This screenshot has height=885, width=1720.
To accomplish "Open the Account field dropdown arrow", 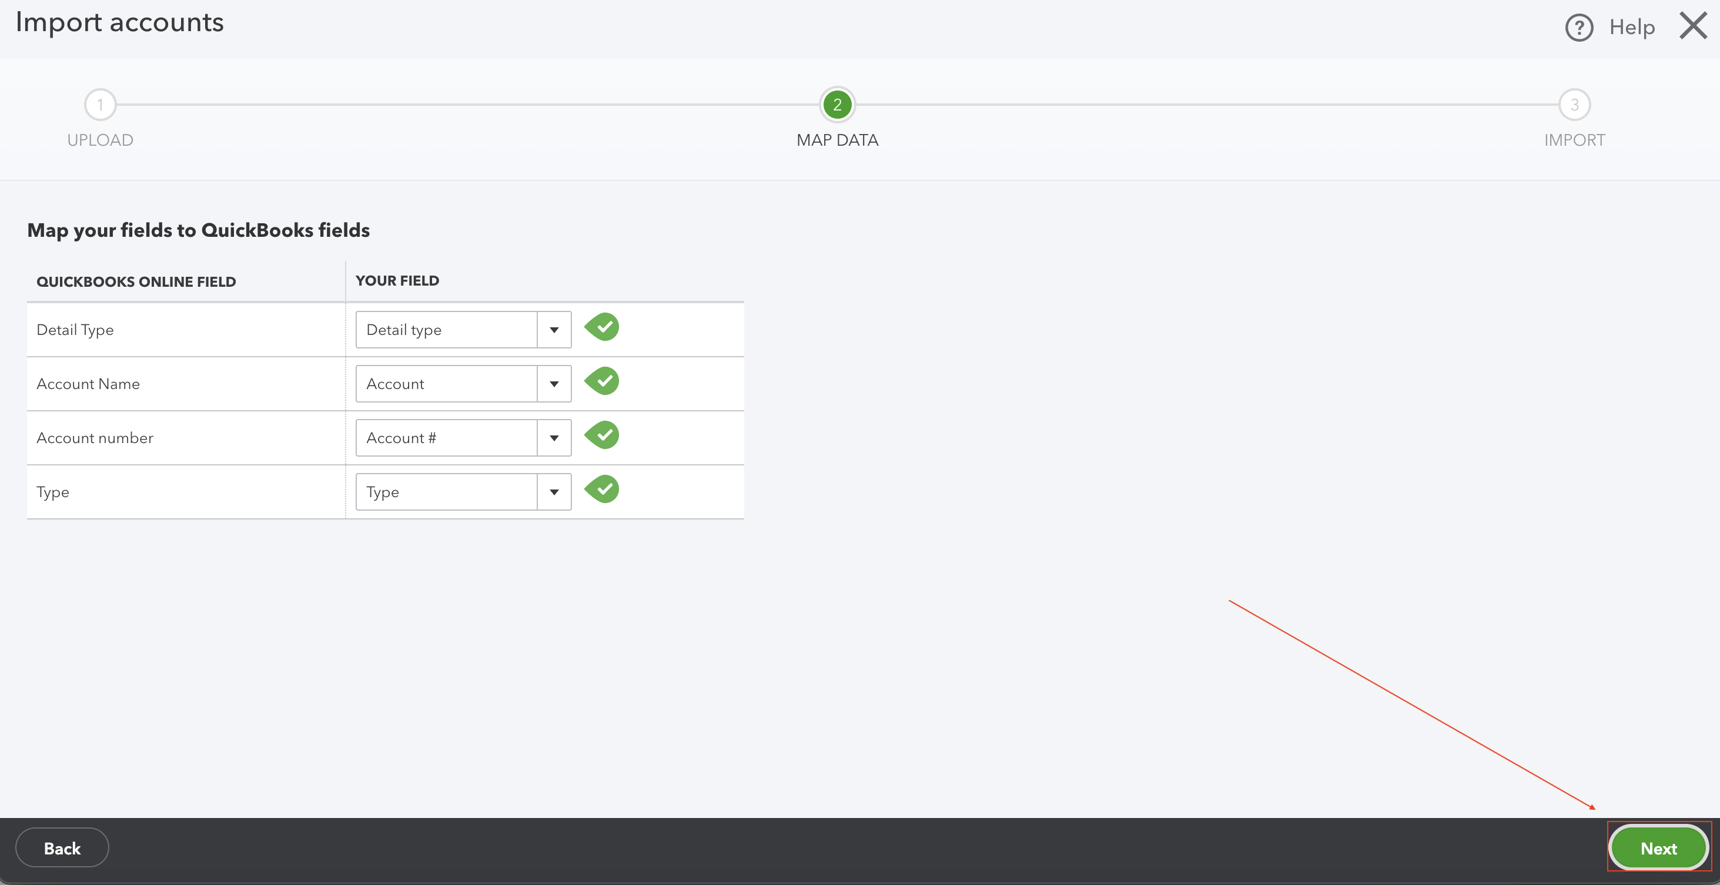I will pyautogui.click(x=554, y=384).
